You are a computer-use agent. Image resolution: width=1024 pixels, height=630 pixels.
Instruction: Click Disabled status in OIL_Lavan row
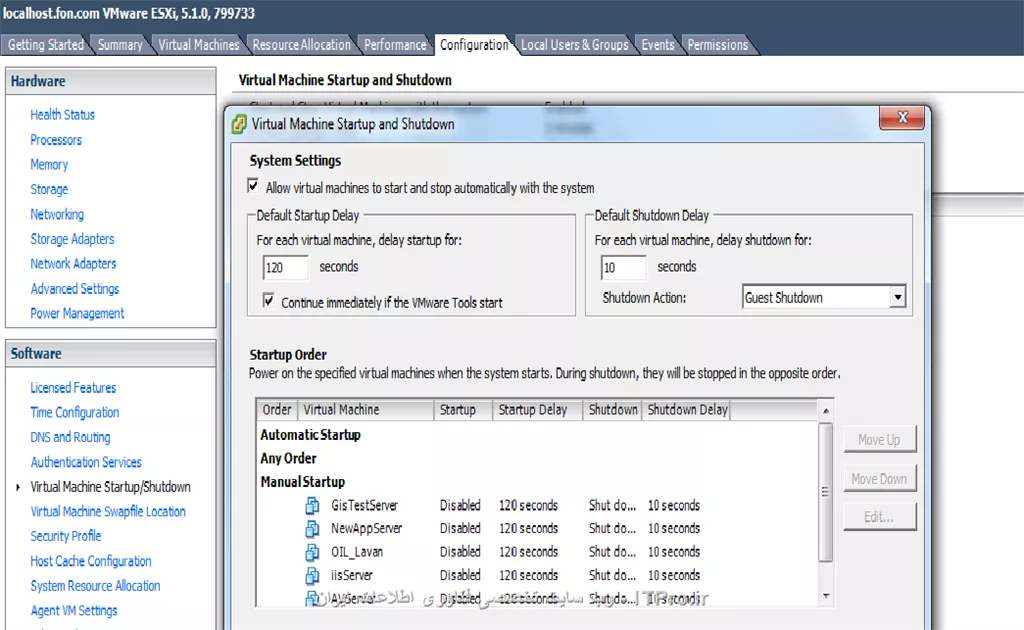point(460,552)
